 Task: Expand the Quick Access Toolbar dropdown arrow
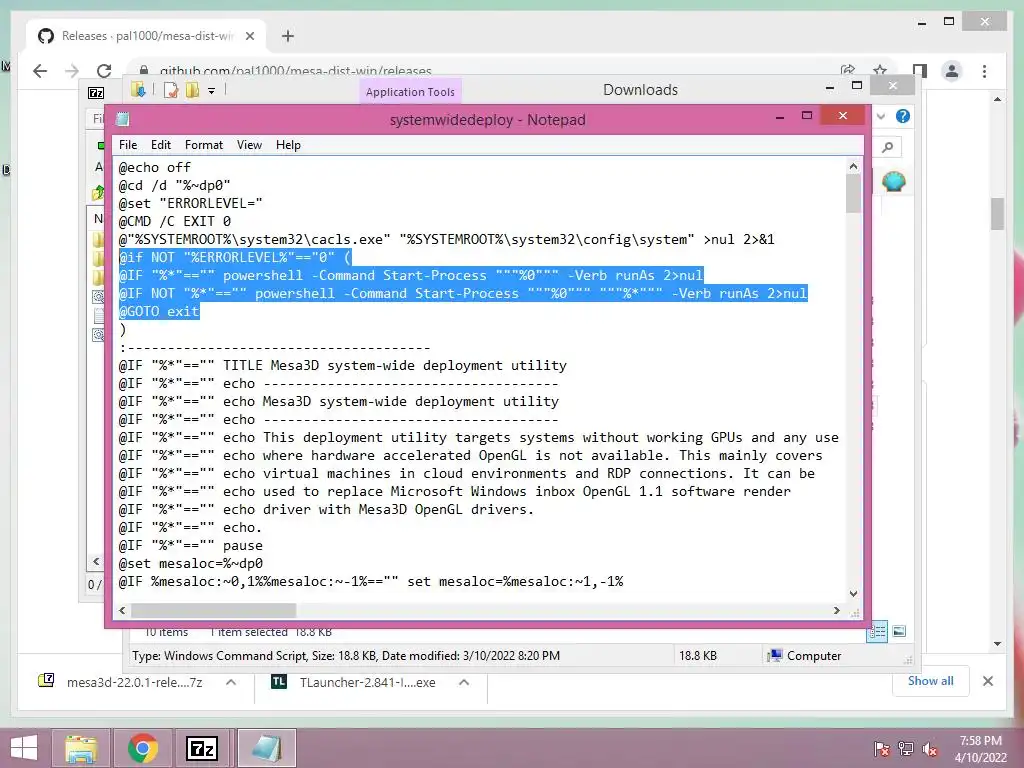pyautogui.click(x=212, y=91)
